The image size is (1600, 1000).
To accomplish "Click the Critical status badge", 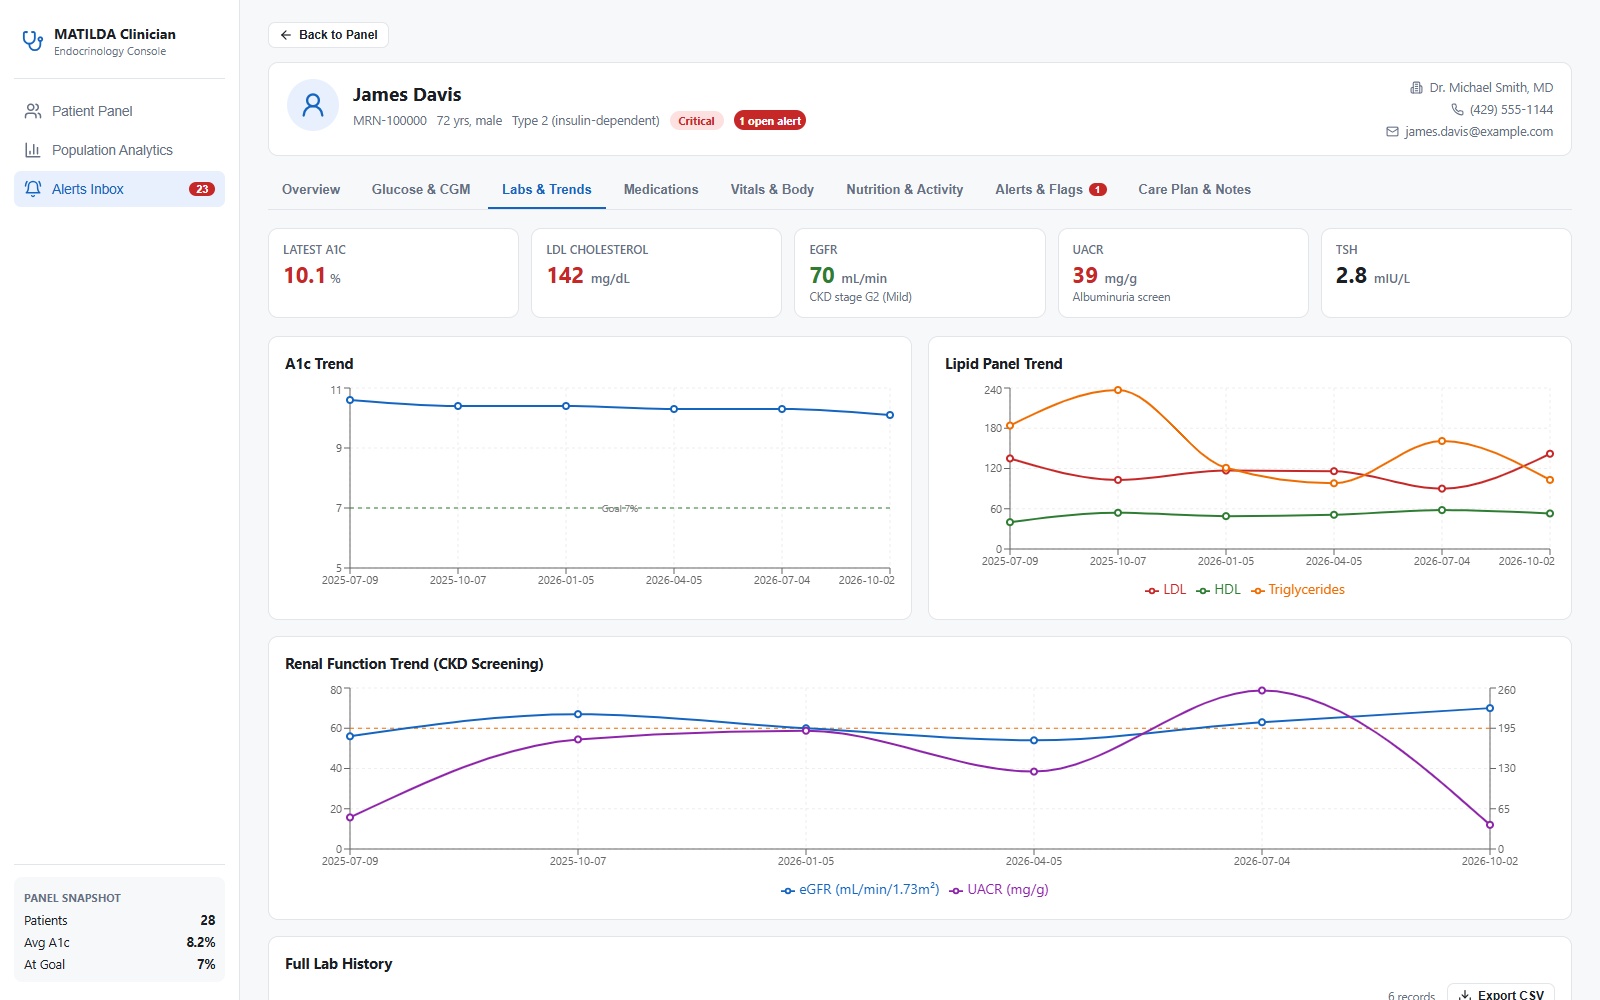I will point(696,121).
